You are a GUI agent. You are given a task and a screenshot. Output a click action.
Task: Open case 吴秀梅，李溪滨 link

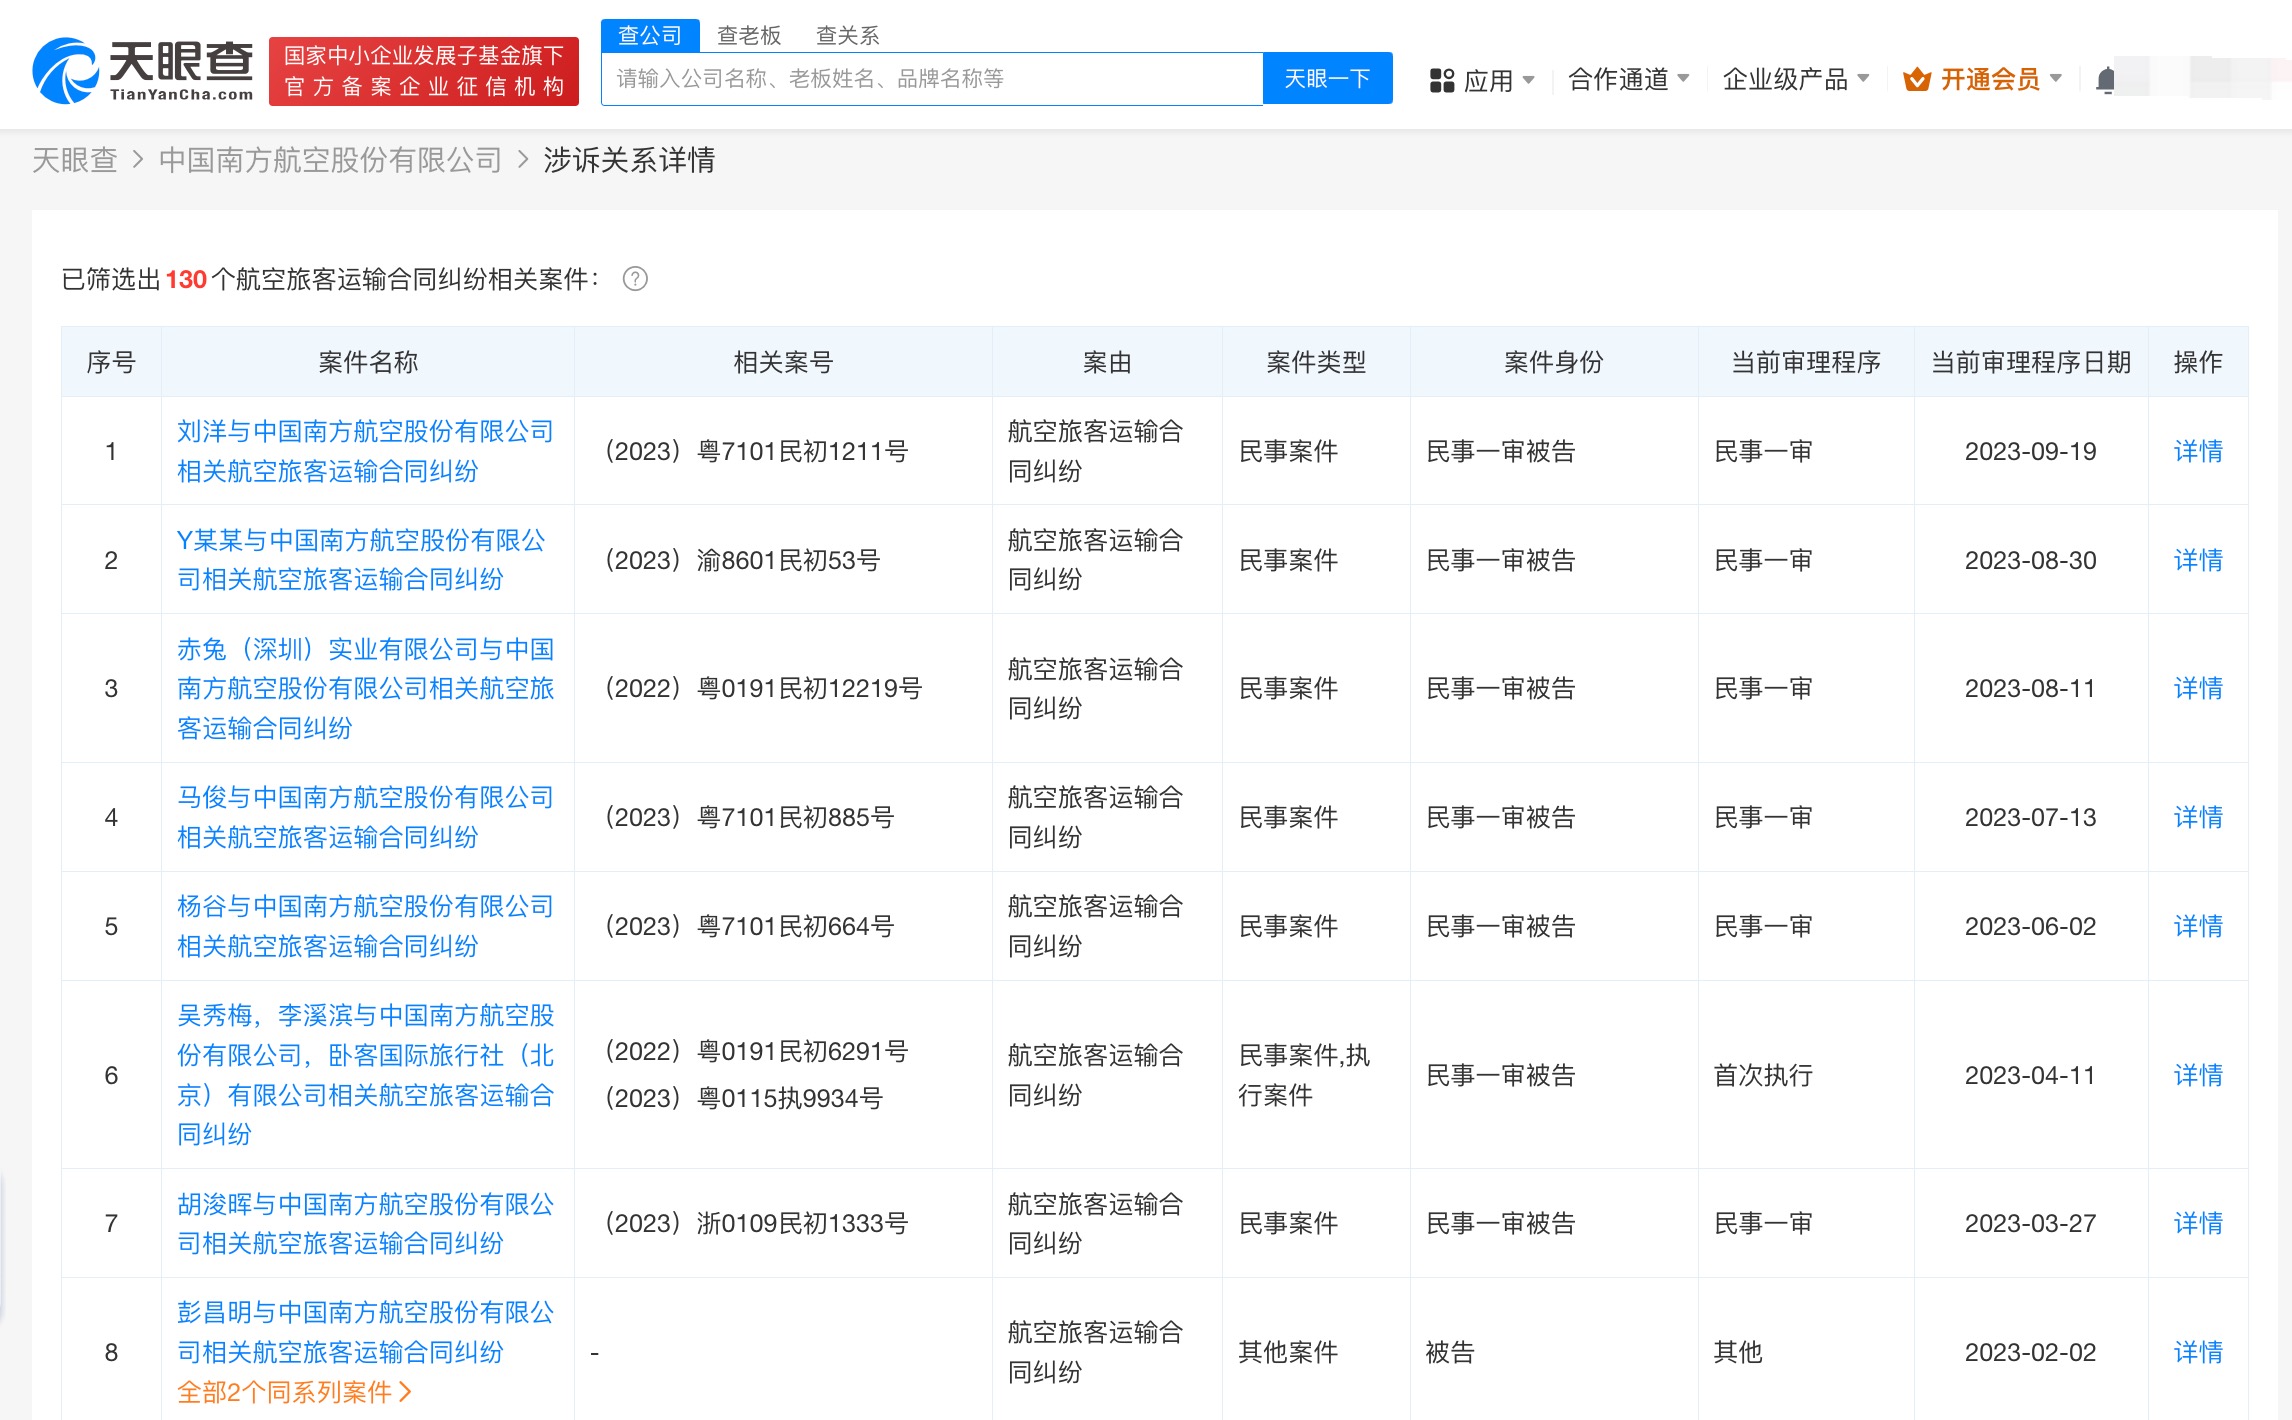365,1075
